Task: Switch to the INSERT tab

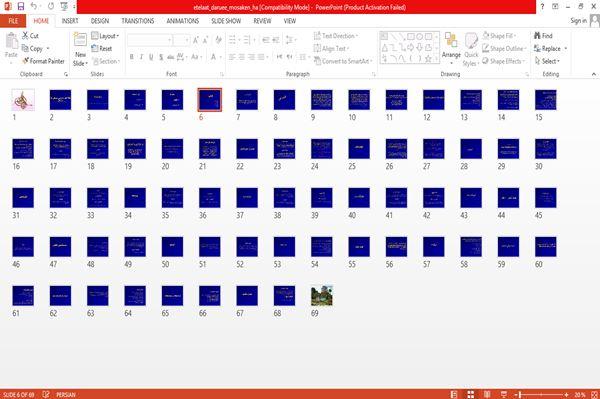Action: point(70,21)
